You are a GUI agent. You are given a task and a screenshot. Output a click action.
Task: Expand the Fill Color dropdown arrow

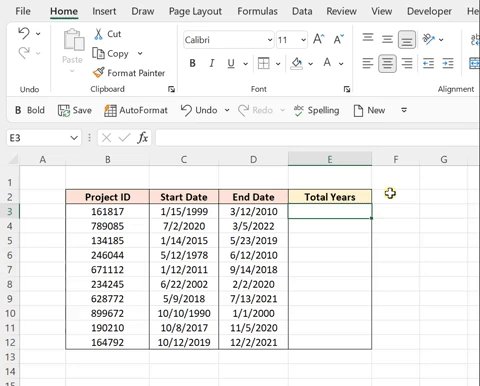[x=310, y=63]
